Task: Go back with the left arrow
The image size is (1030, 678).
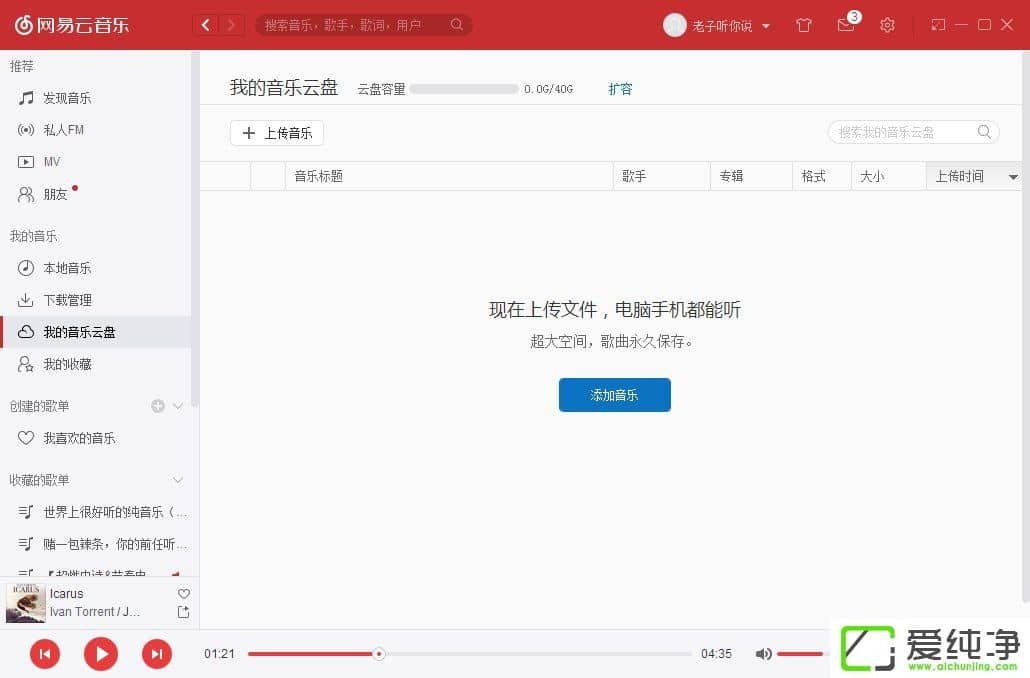Action: 206,25
